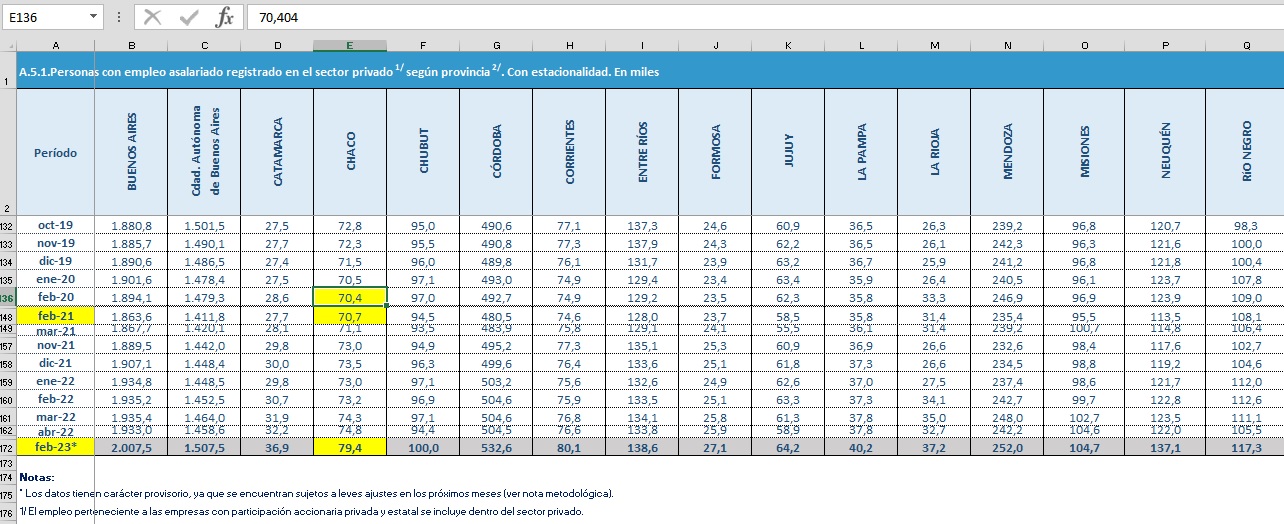The image size is (1284, 524).
Task: Click the footnote starting El empleo perteneciente
Action: click(x=300, y=511)
